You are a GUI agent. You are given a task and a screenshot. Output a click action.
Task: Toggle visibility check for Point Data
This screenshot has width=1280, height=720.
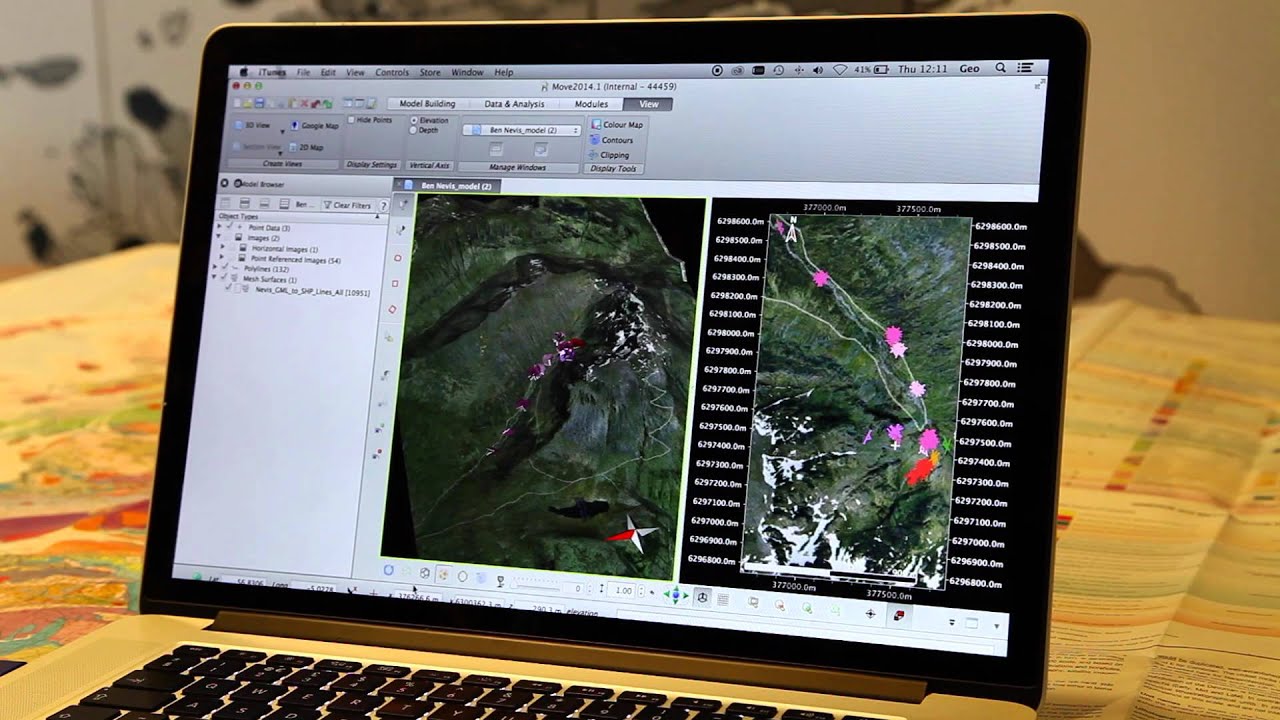click(x=228, y=228)
